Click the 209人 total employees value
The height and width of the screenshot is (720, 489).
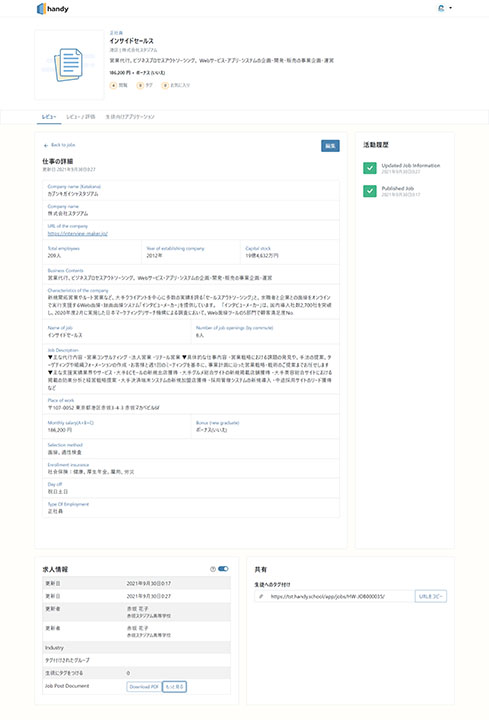pos(54,255)
